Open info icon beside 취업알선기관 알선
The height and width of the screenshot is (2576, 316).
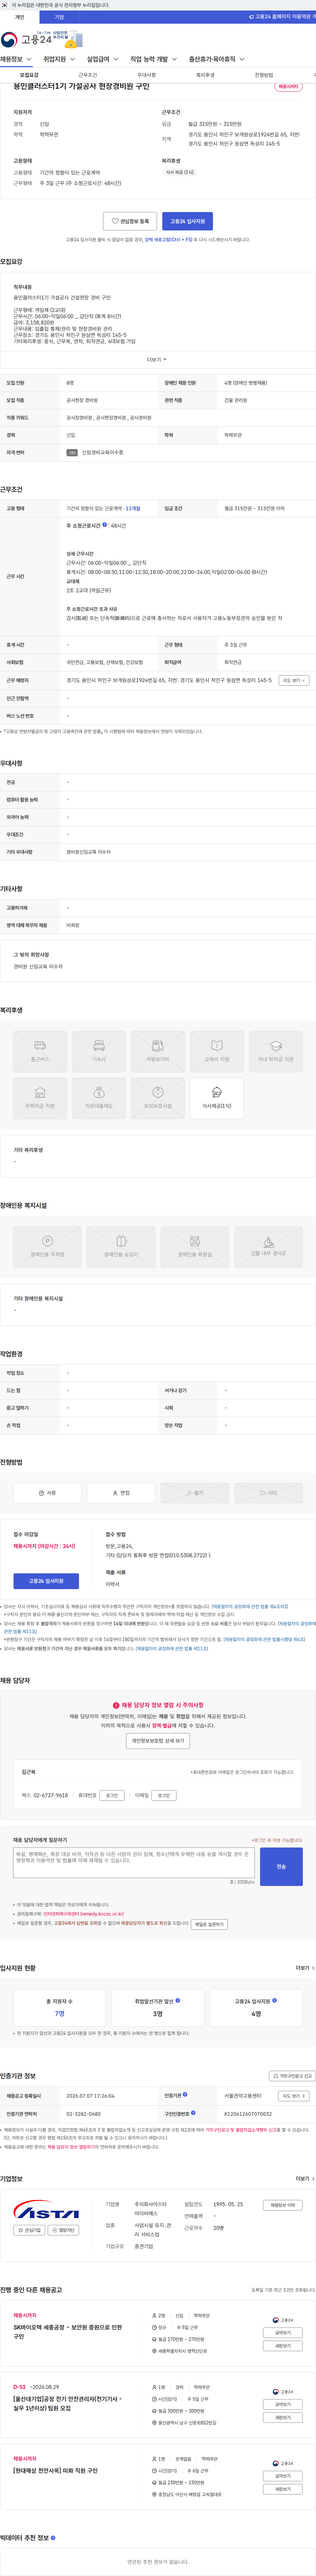(x=178, y=2001)
